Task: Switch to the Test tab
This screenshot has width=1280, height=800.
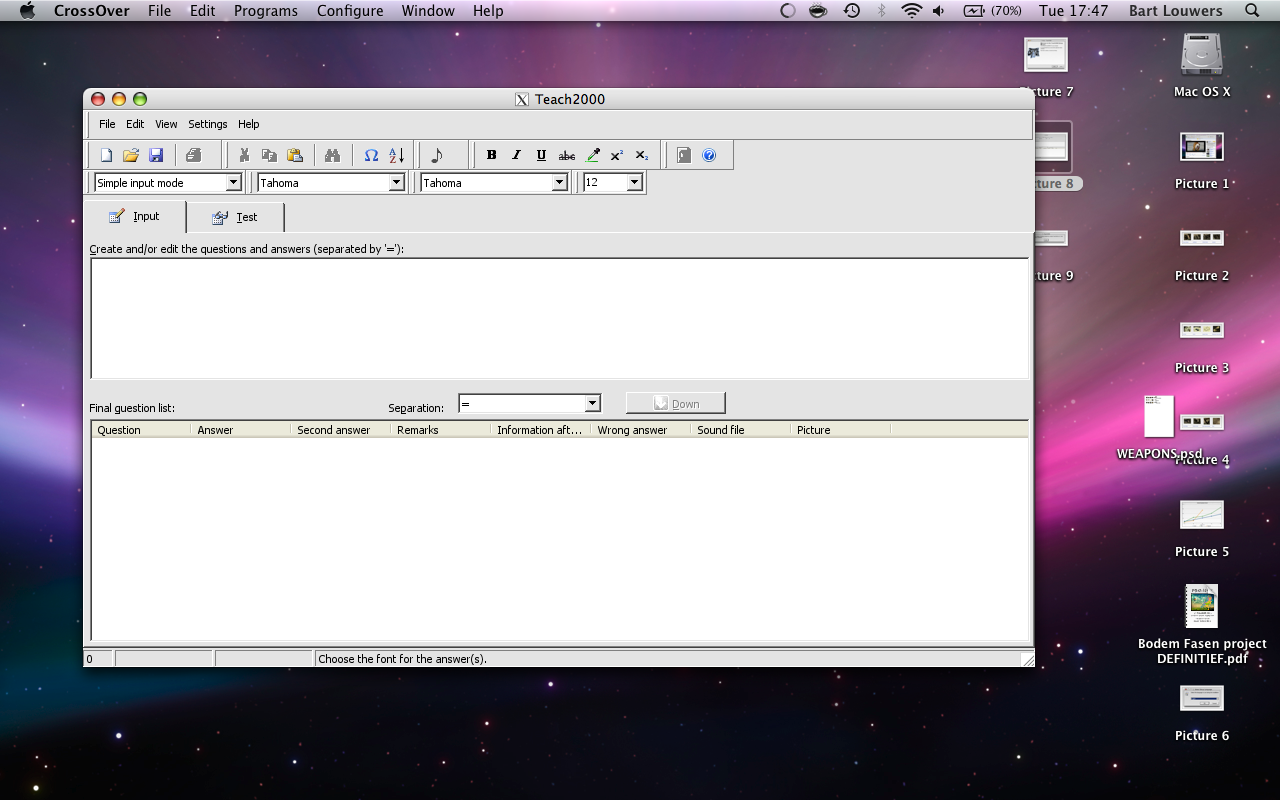Action: pos(235,216)
